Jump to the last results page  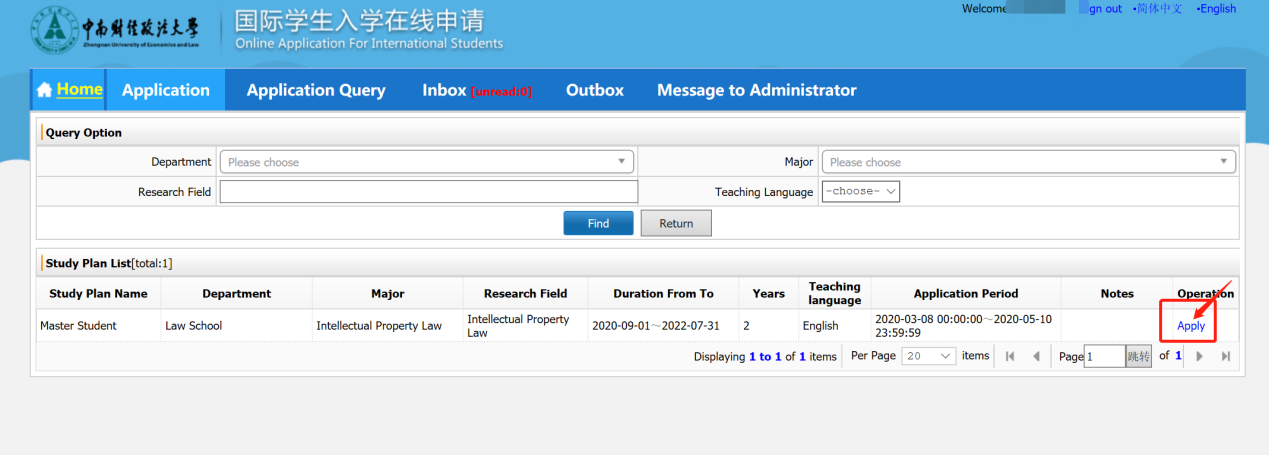1226,356
